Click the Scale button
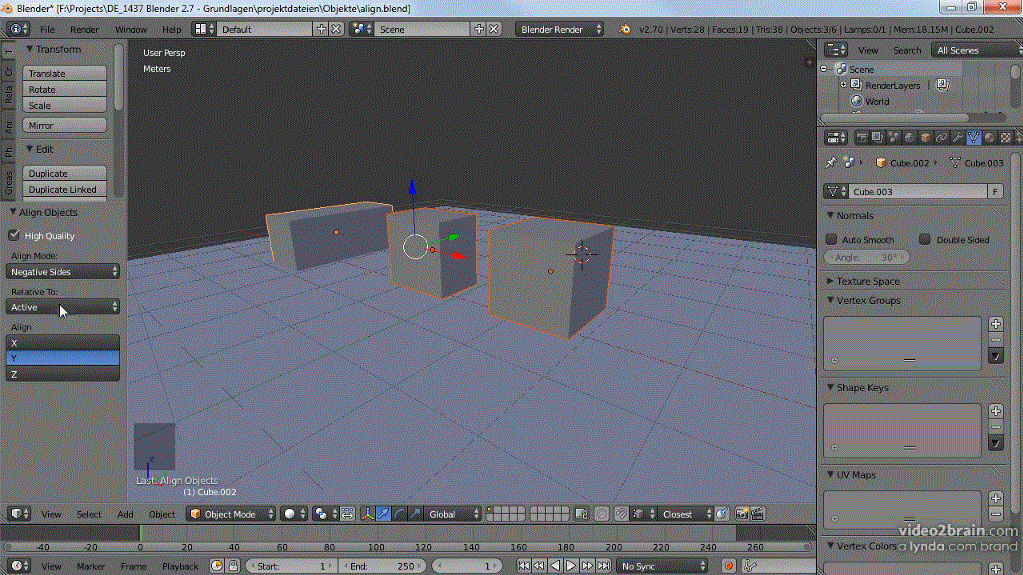This screenshot has height=575, width=1023. (x=65, y=105)
